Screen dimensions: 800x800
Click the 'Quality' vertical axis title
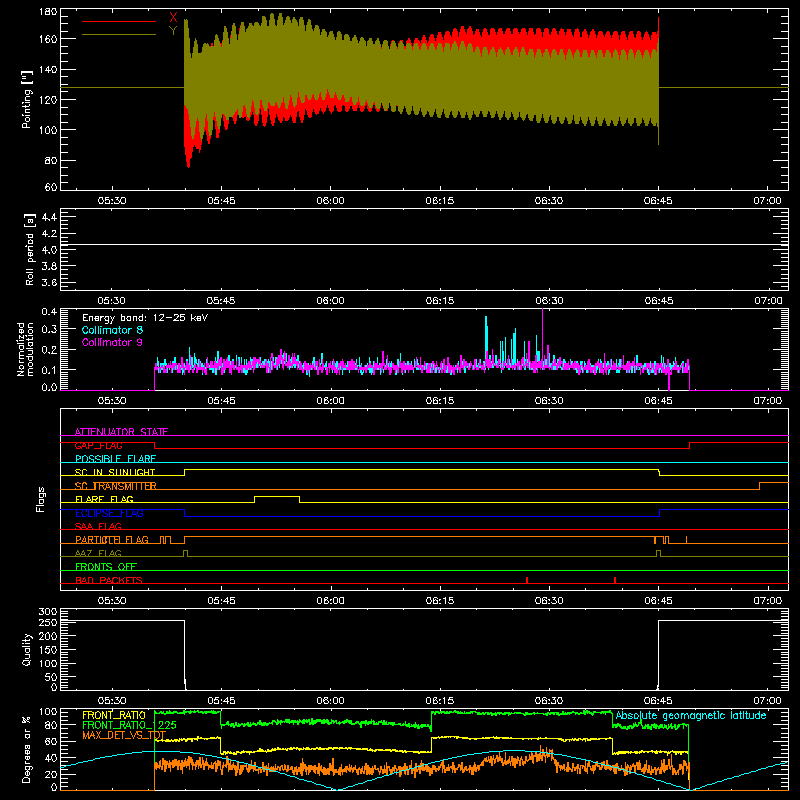(27, 649)
